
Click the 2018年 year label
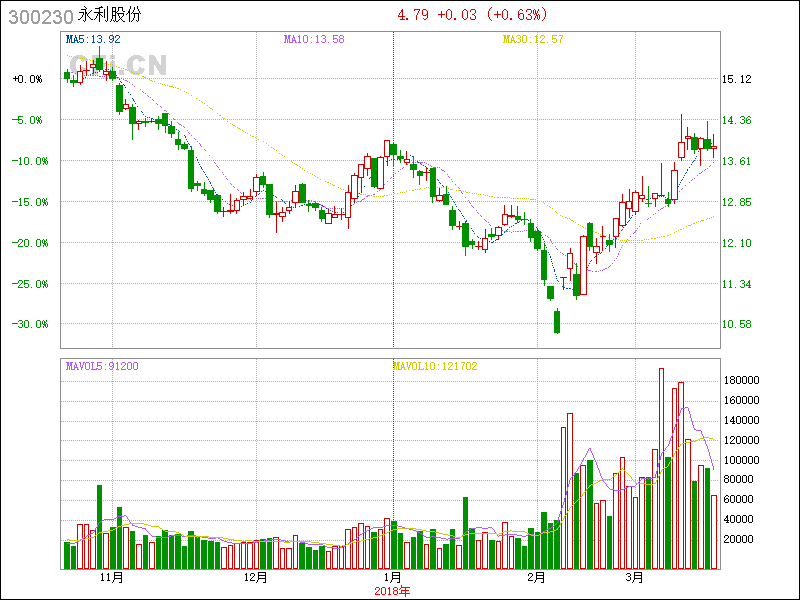pos(392,590)
